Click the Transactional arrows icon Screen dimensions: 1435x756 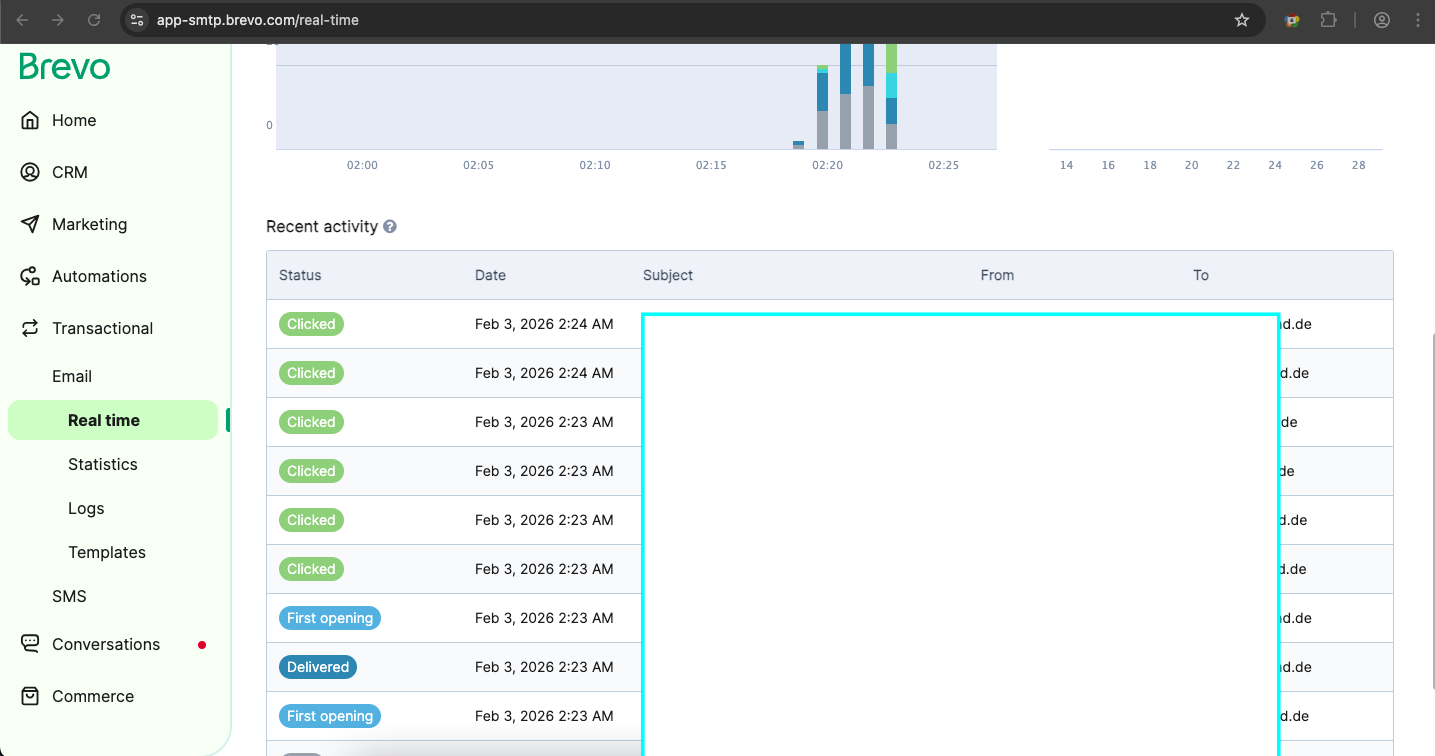[30, 328]
